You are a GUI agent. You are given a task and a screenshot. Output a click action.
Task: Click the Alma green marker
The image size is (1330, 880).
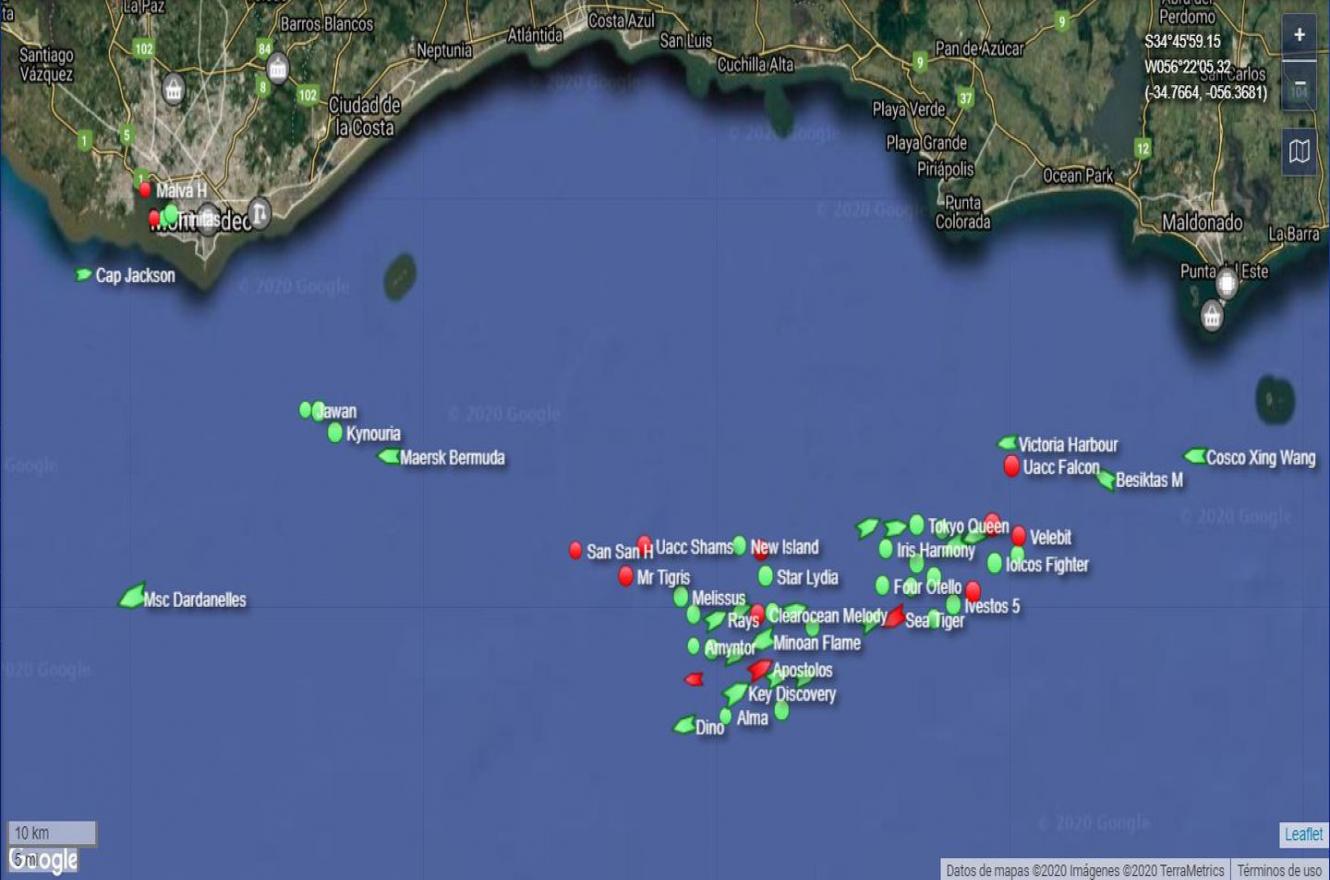pos(725,716)
